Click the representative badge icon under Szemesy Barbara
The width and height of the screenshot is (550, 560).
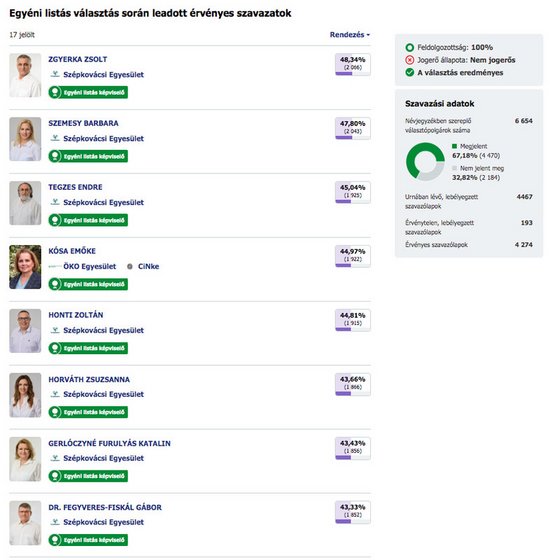click(x=55, y=156)
